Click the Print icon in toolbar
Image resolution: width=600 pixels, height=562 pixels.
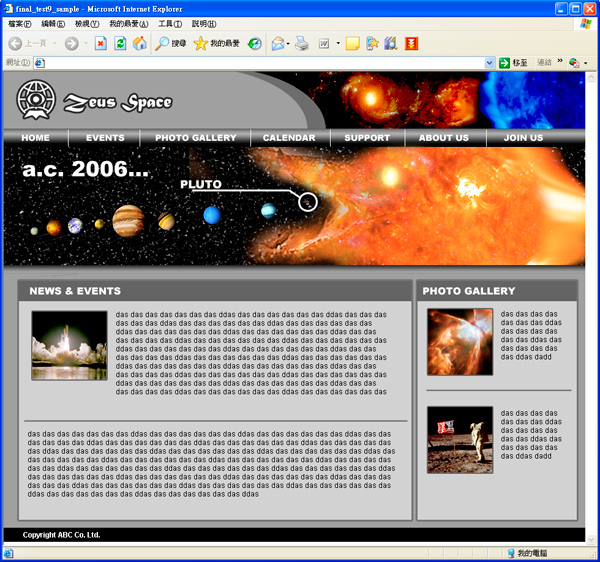[x=301, y=43]
